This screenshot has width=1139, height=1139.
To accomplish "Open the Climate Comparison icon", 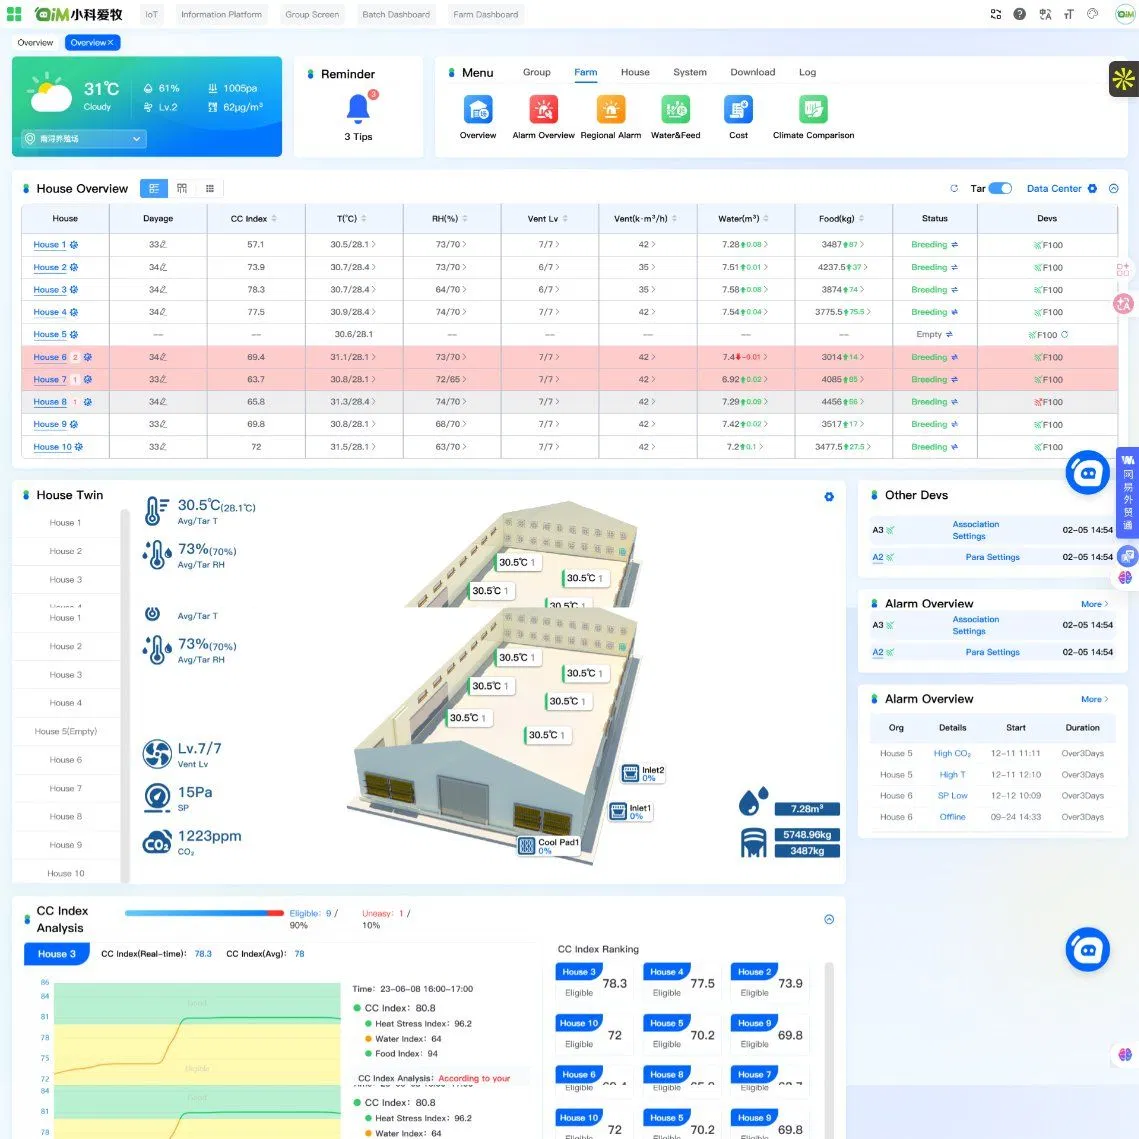I will coord(812,110).
